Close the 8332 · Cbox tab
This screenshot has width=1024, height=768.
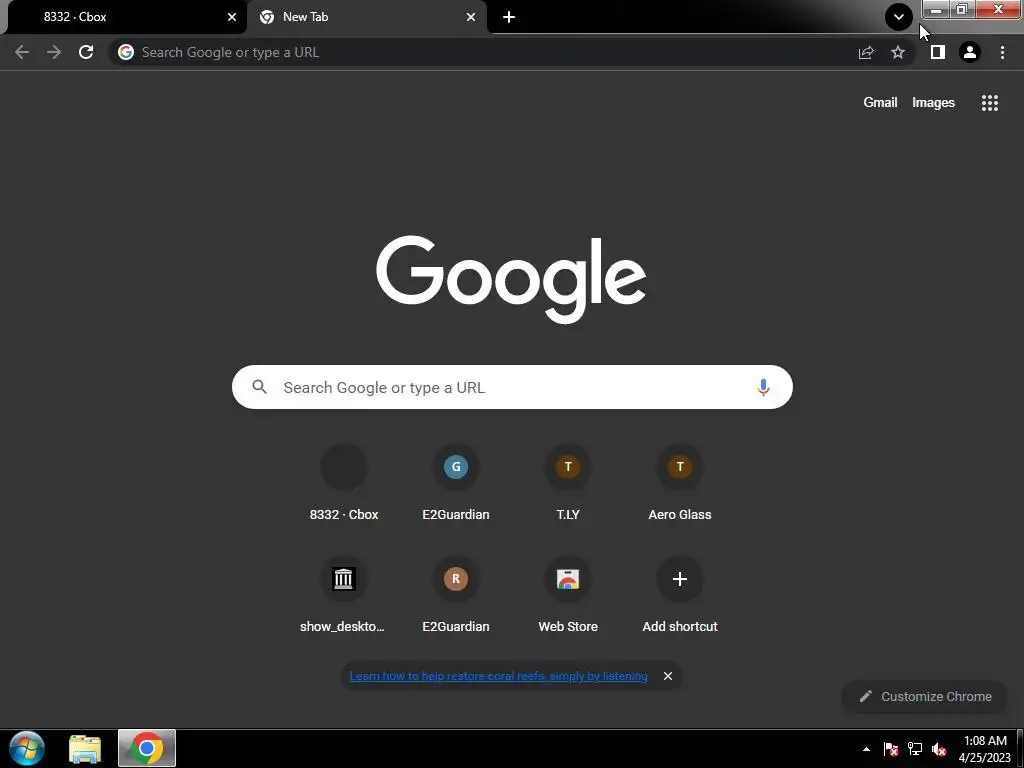pos(232,17)
